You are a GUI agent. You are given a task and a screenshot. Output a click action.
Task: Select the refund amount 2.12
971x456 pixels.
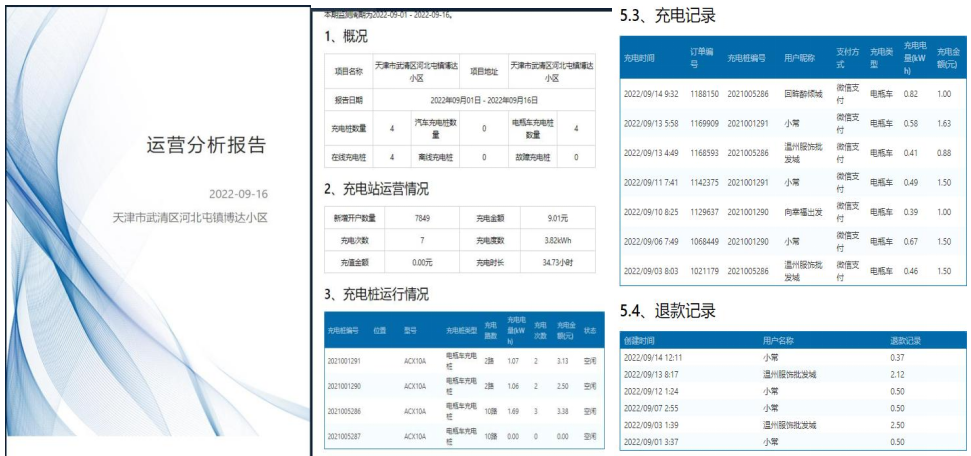coord(897,374)
